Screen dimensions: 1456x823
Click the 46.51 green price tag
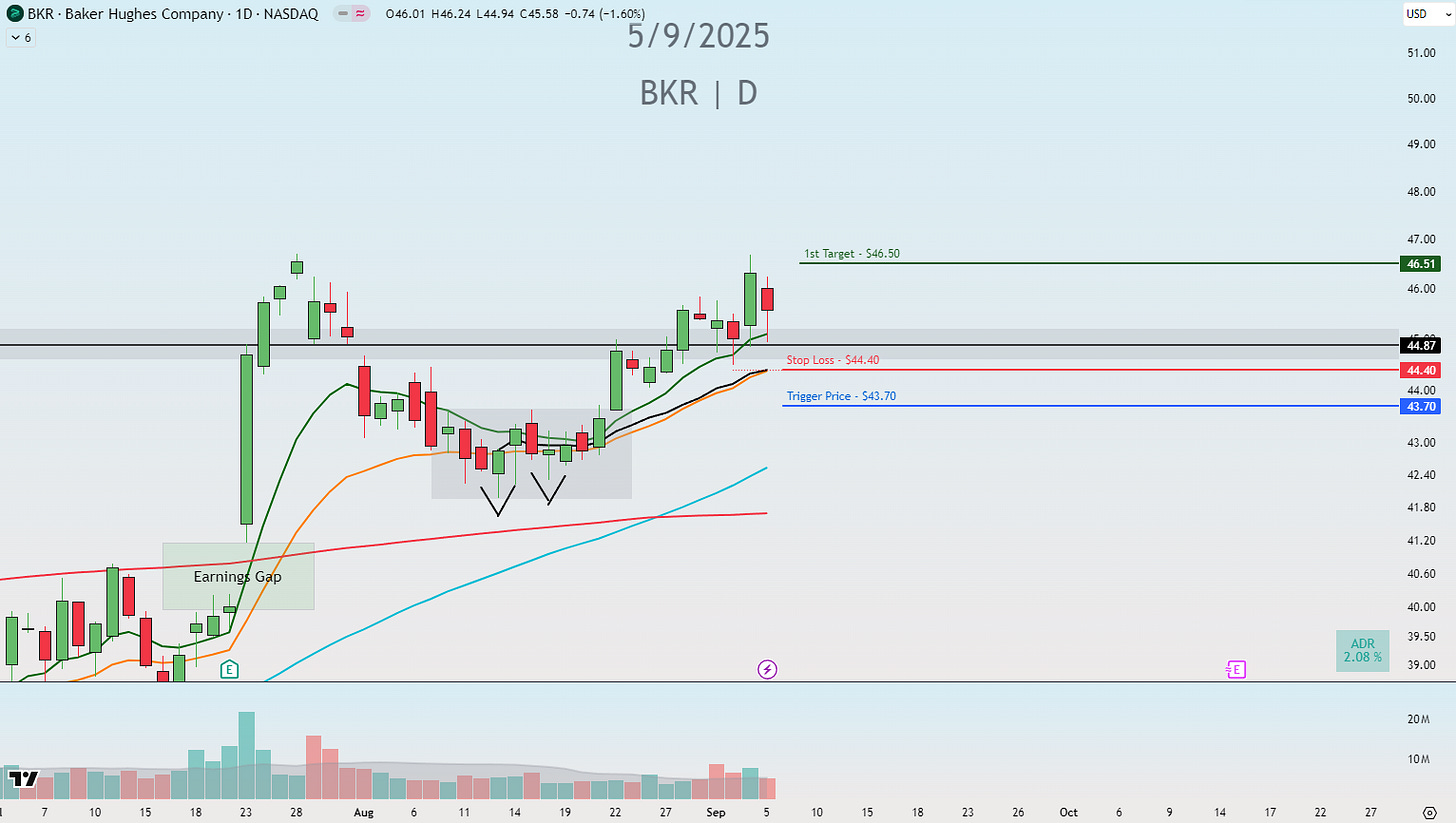1422,264
